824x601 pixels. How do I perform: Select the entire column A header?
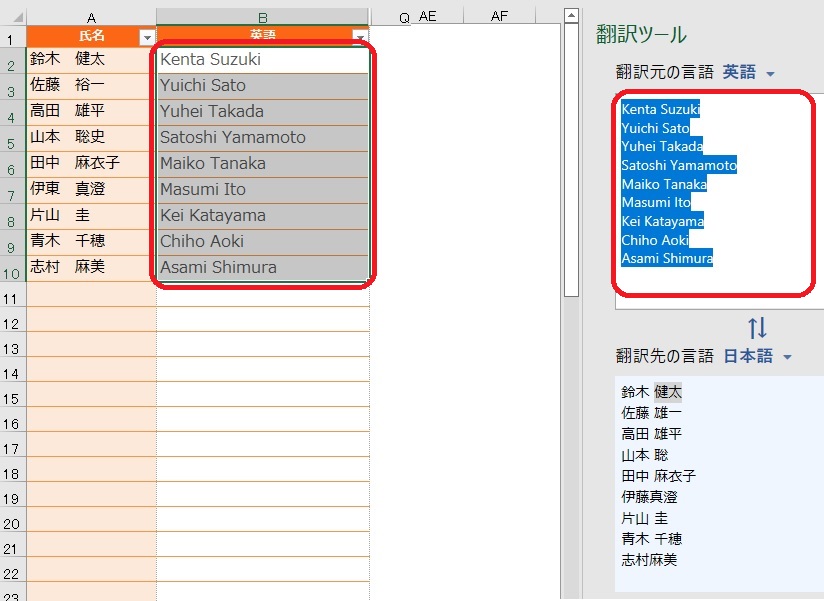coord(91,16)
